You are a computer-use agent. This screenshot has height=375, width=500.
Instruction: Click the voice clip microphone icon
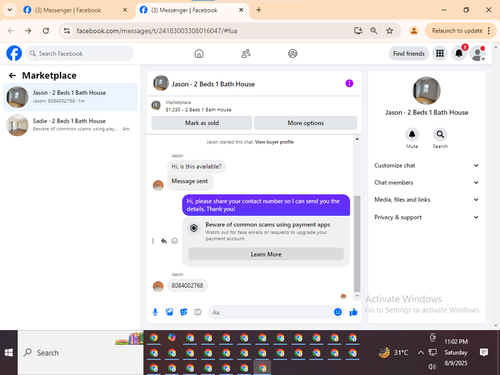(x=155, y=312)
